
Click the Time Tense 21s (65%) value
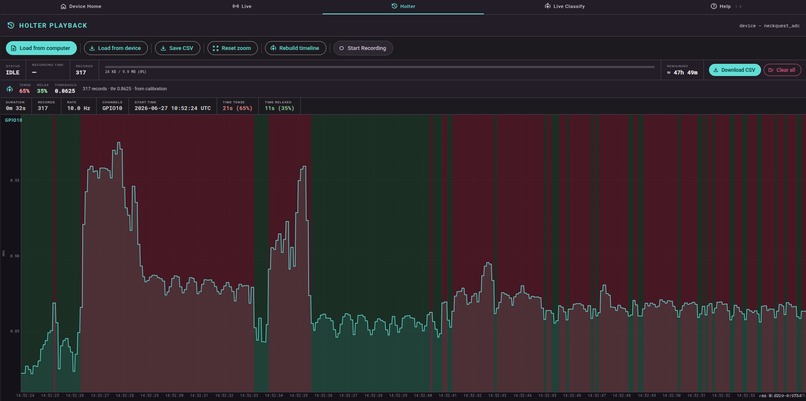237,108
